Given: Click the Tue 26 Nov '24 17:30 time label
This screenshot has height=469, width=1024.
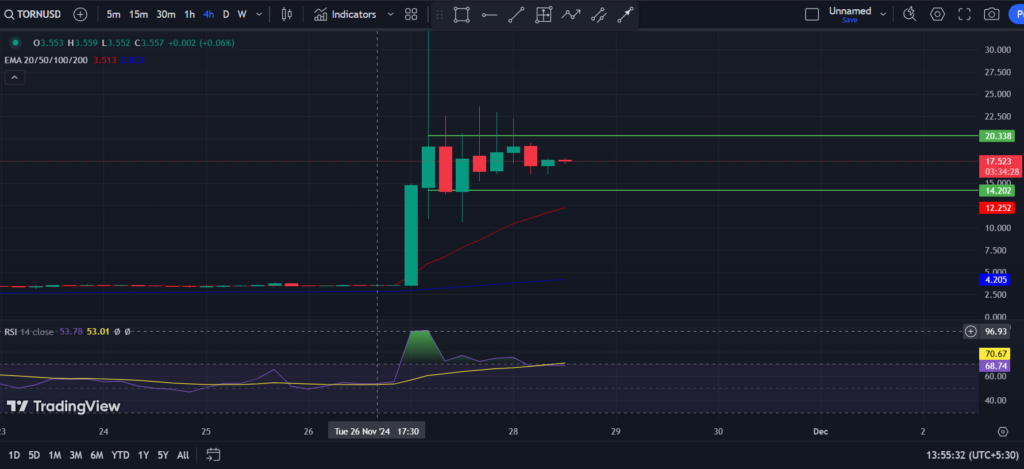Looking at the screenshot, I should 377,432.
